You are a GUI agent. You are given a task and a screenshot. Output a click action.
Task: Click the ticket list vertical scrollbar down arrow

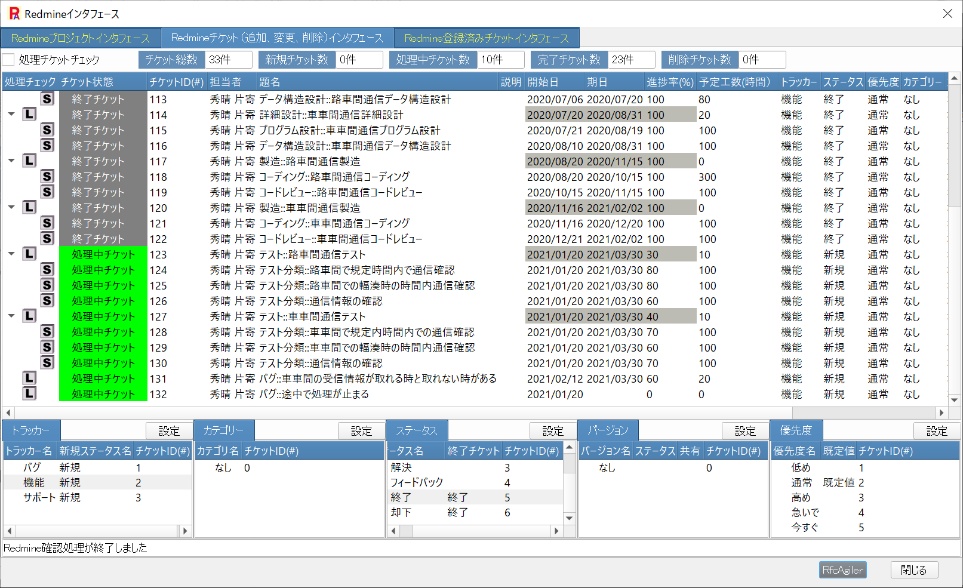(954, 399)
